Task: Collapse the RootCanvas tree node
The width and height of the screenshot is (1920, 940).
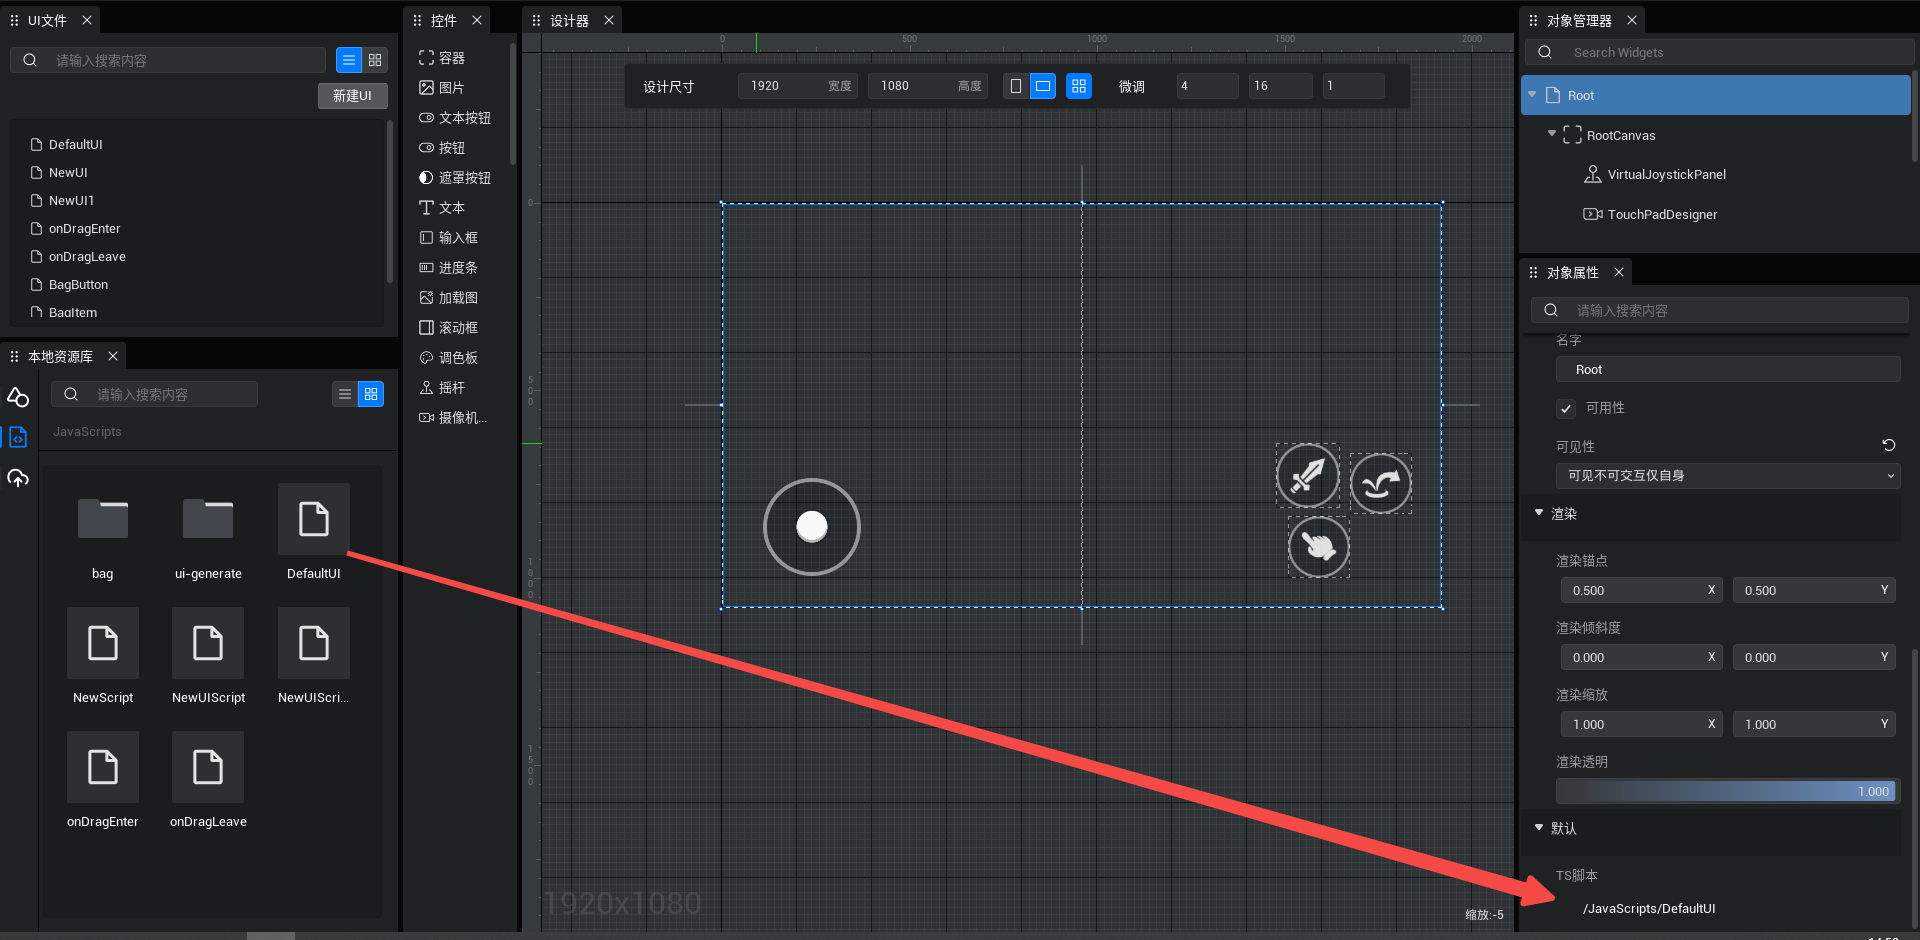Action: click(x=1551, y=134)
